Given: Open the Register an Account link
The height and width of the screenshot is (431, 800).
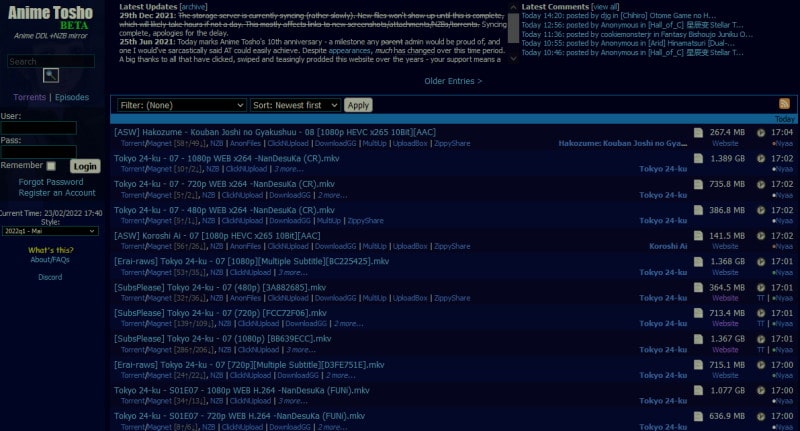Looking at the screenshot, I should (x=57, y=193).
